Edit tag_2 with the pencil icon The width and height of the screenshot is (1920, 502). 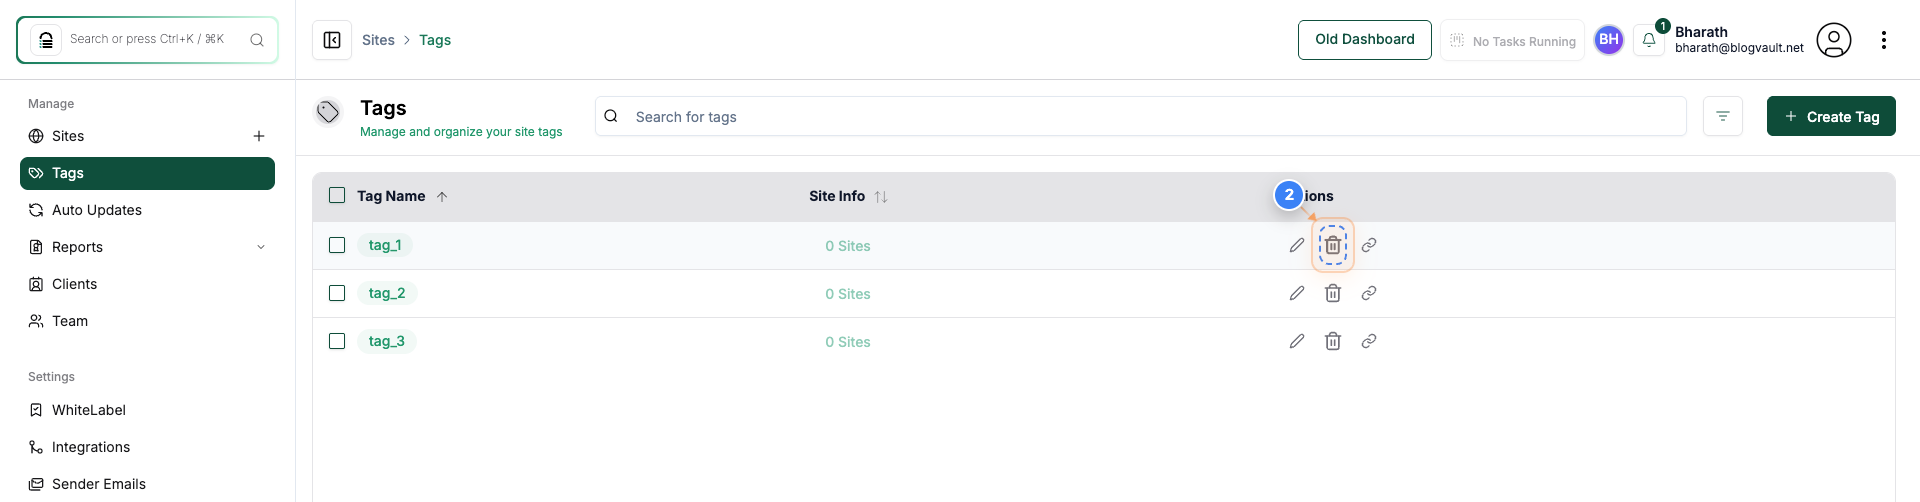1297,293
